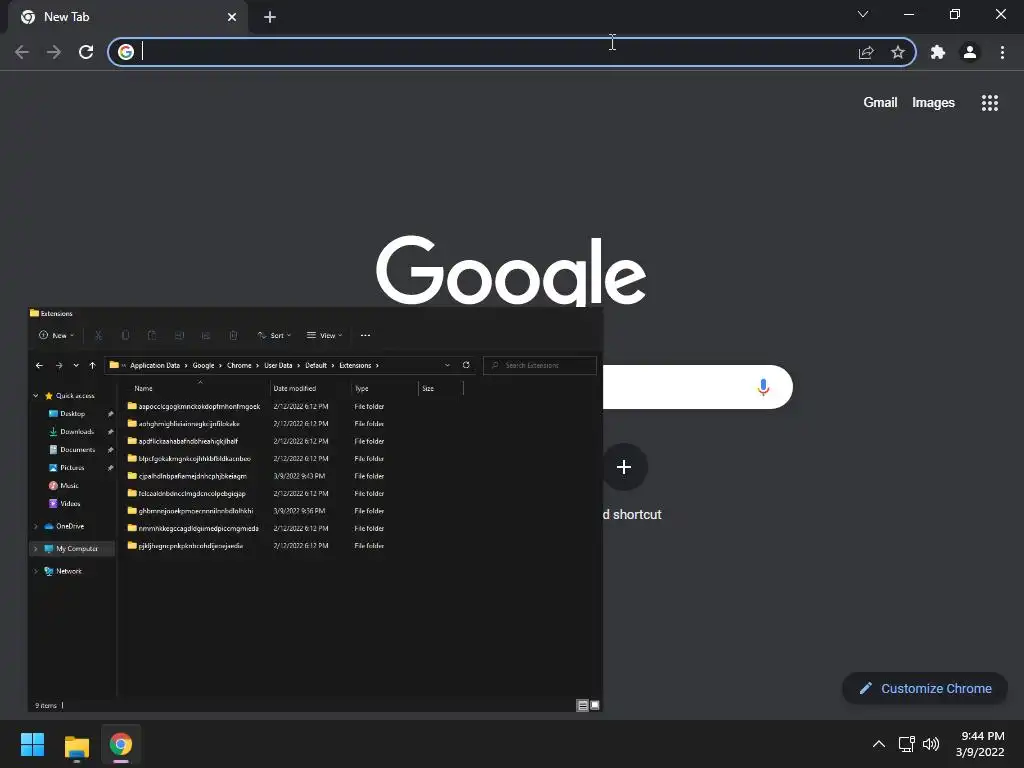Select the New Tab tab

[127, 17]
